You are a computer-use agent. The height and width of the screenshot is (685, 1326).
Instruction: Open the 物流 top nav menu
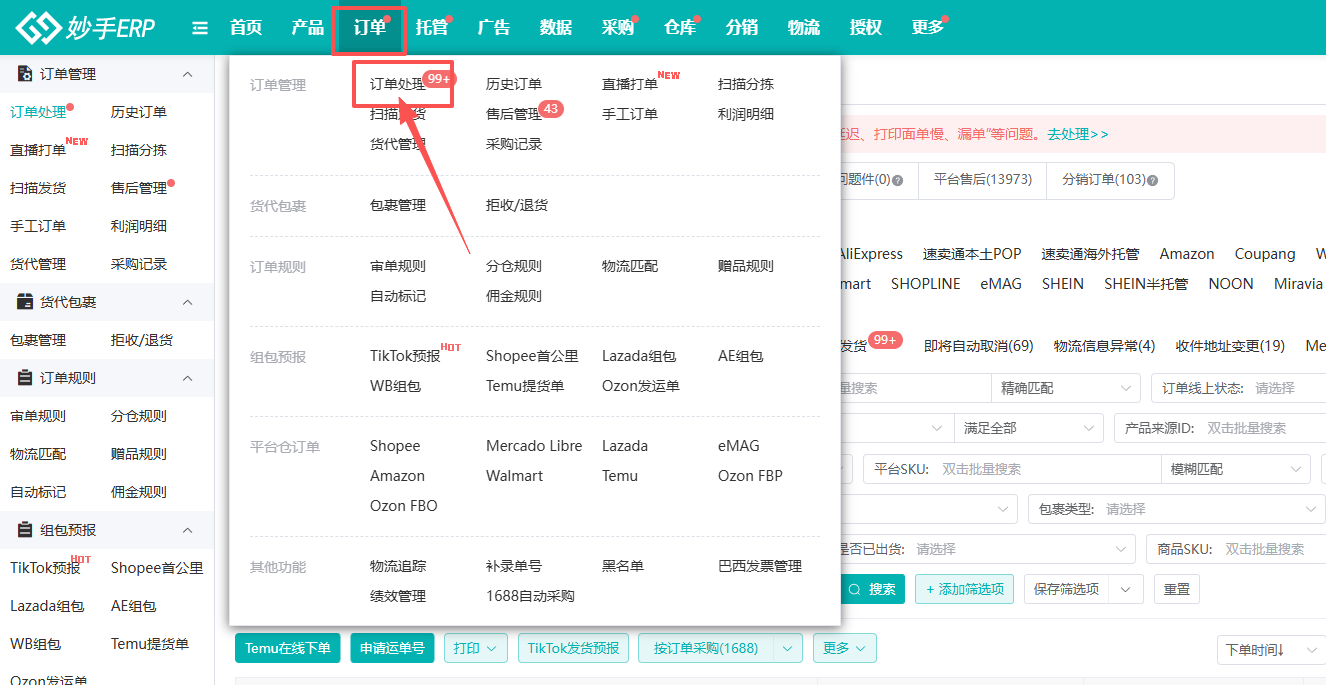pyautogui.click(x=804, y=28)
